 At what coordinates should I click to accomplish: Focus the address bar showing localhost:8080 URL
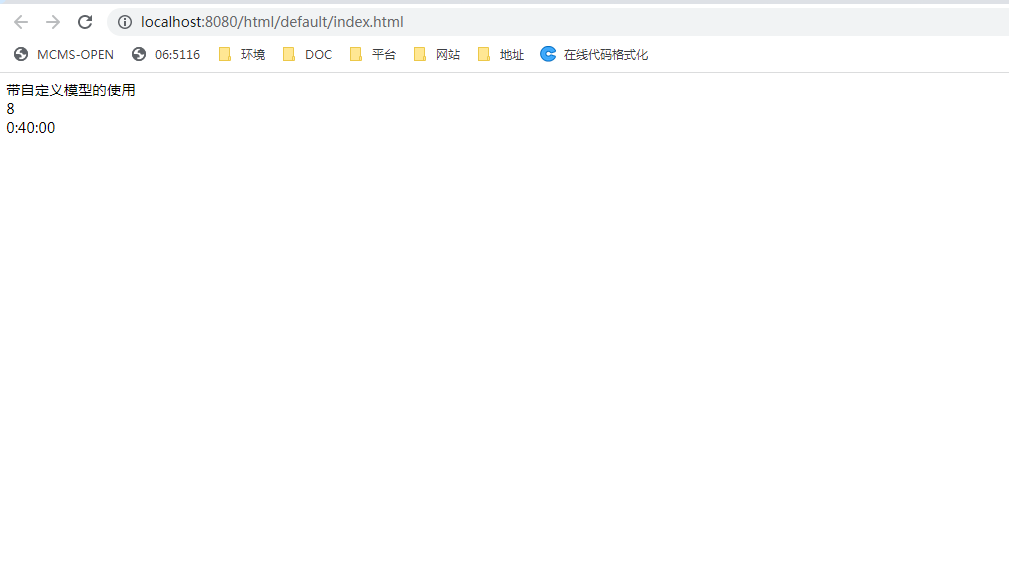pyautogui.click(x=500, y=22)
